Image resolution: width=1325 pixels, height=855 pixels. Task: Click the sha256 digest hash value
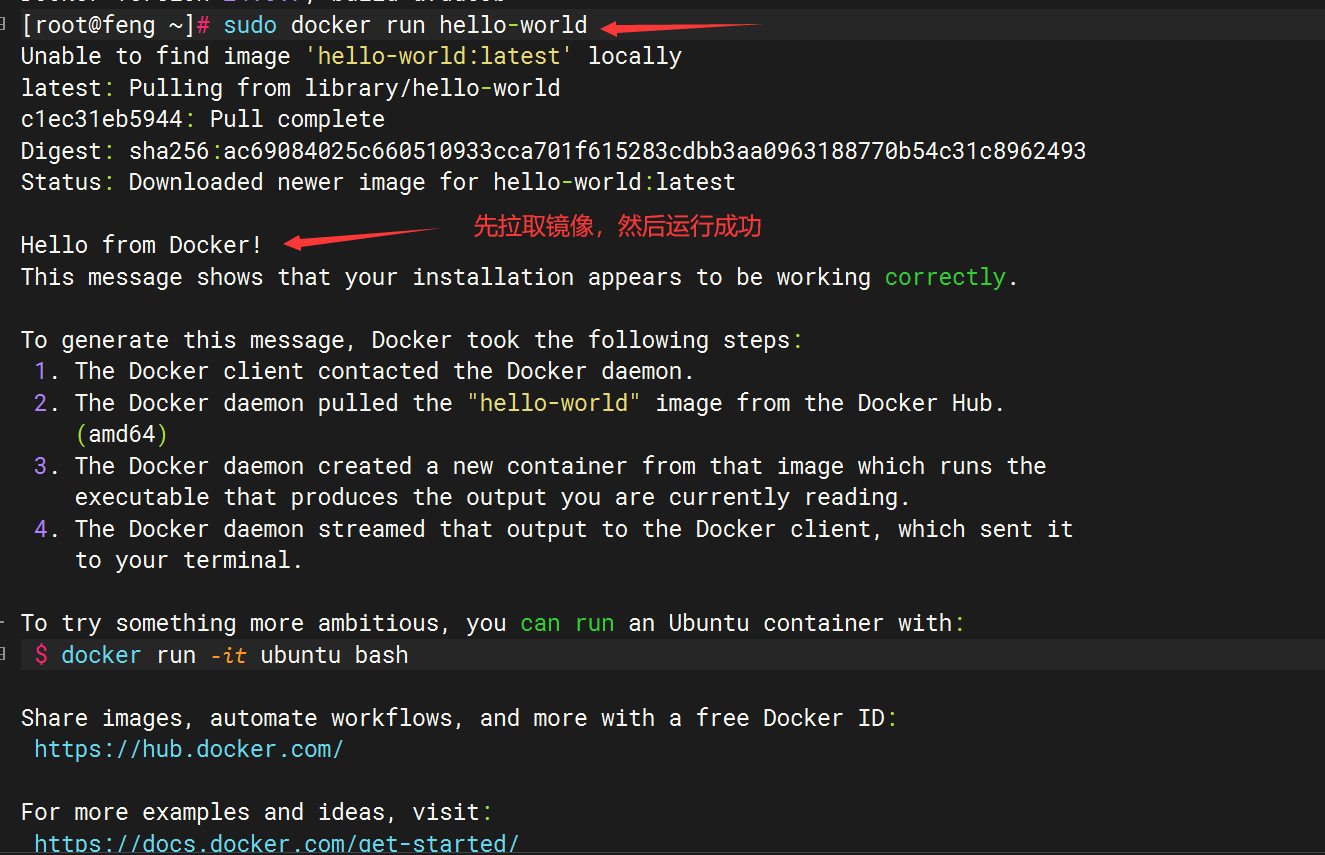pos(655,151)
